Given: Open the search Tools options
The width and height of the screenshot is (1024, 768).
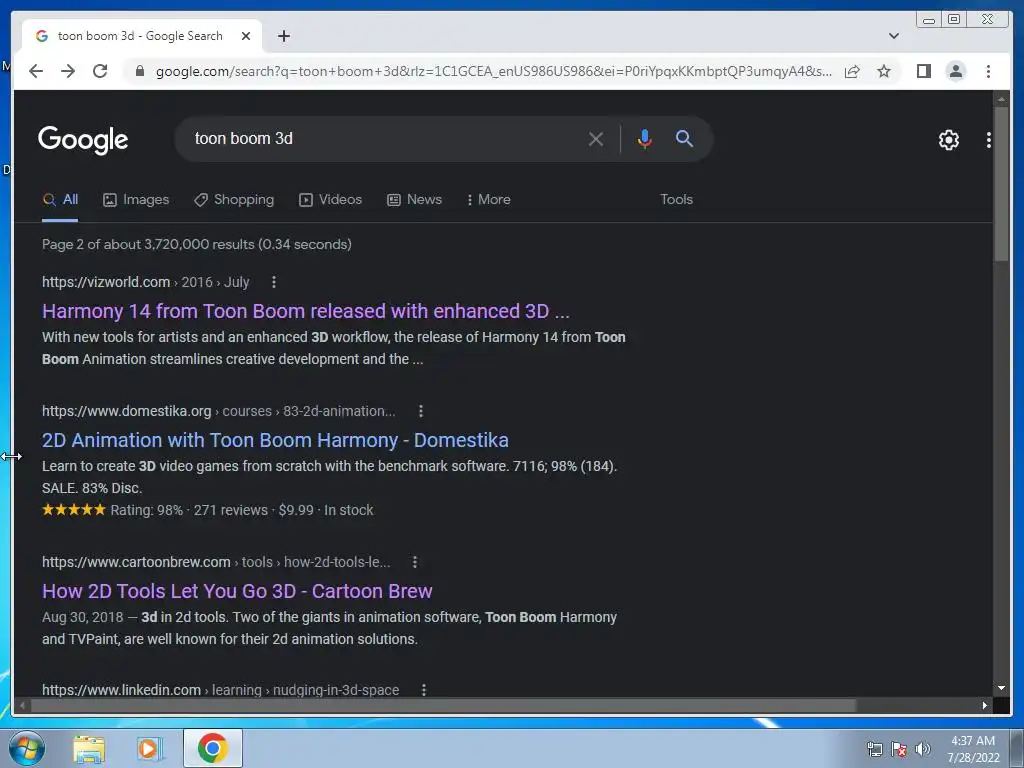Looking at the screenshot, I should coord(676,199).
